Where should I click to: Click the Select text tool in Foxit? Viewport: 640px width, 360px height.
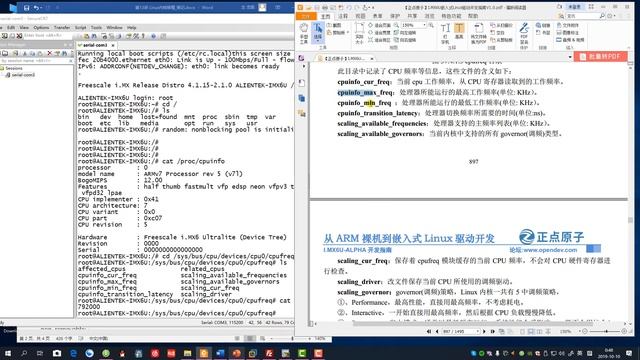point(318,33)
